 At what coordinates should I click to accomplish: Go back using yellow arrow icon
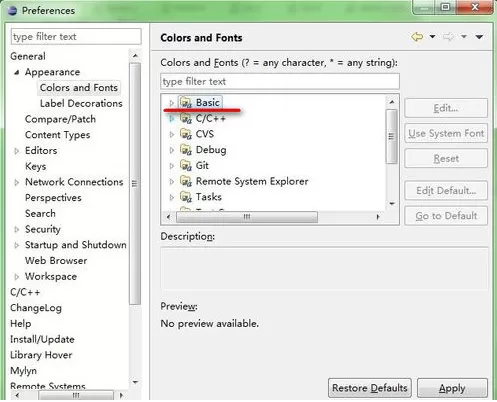coord(417,37)
